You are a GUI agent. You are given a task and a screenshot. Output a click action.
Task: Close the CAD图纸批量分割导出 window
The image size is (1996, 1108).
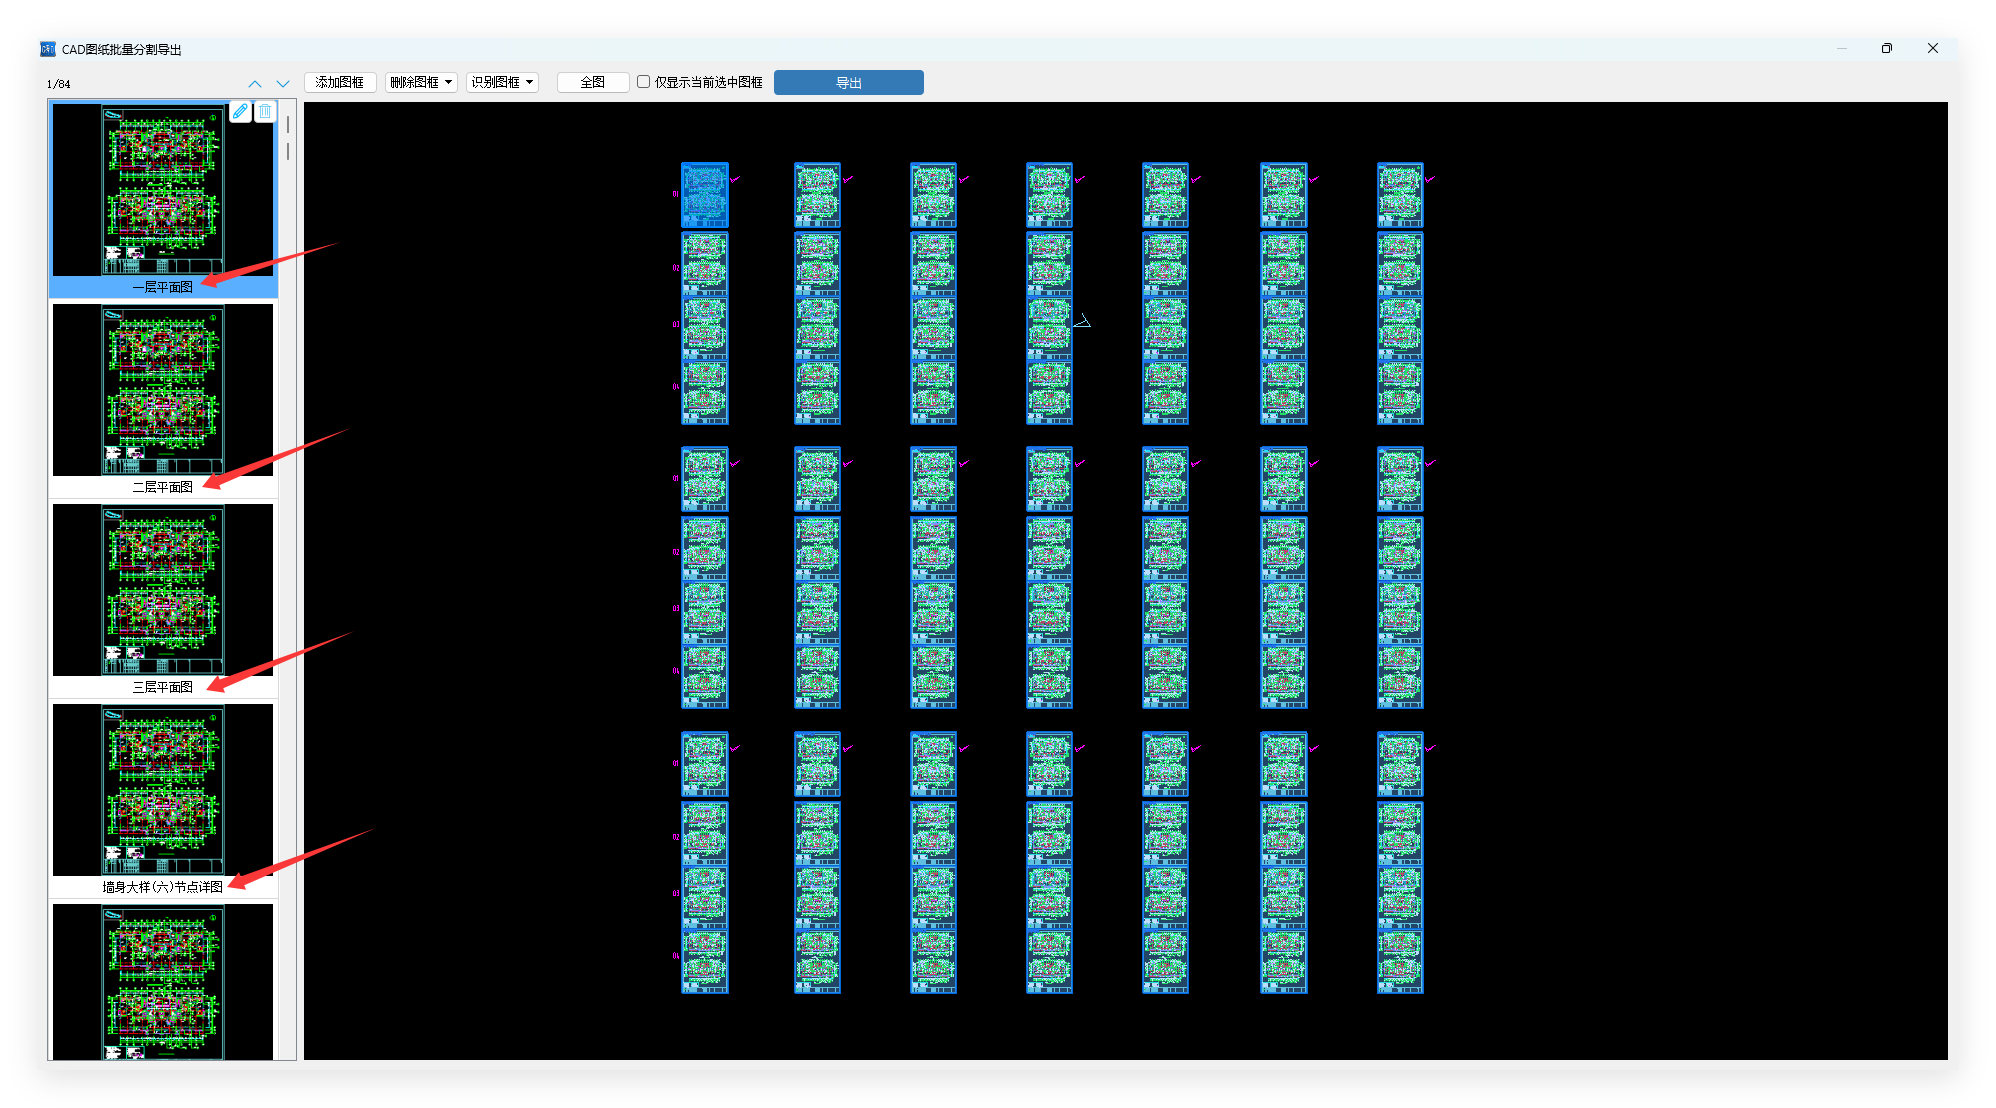click(1932, 48)
